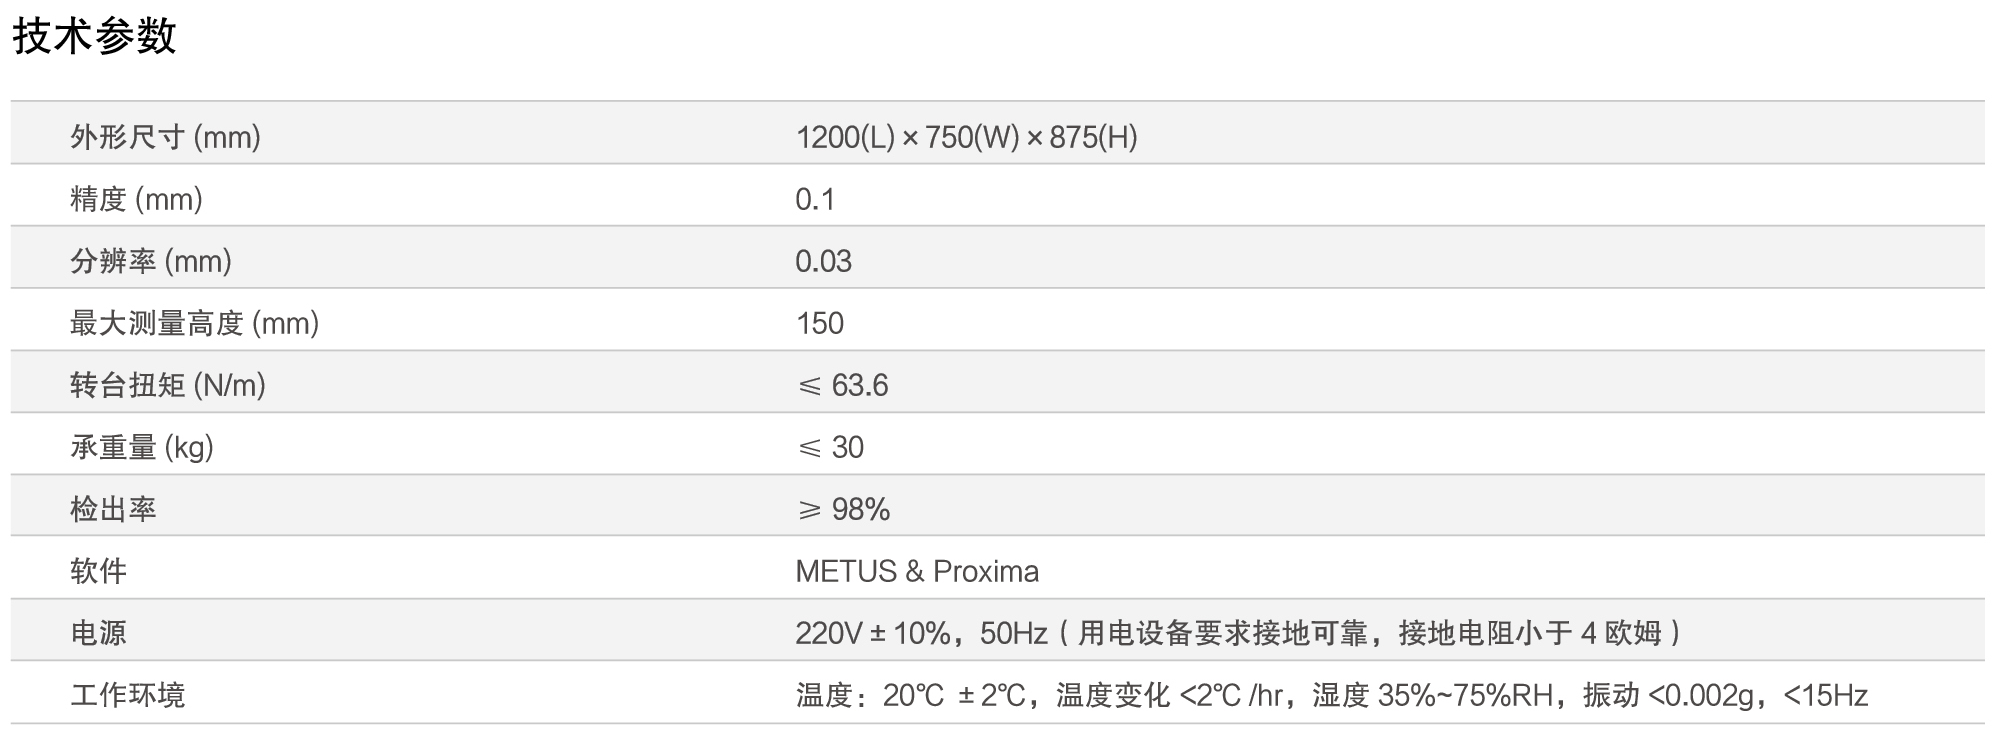Click the 转台扭矩 (N/m) label
Screen dimensions: 1995x738
(x=167, y=384)
